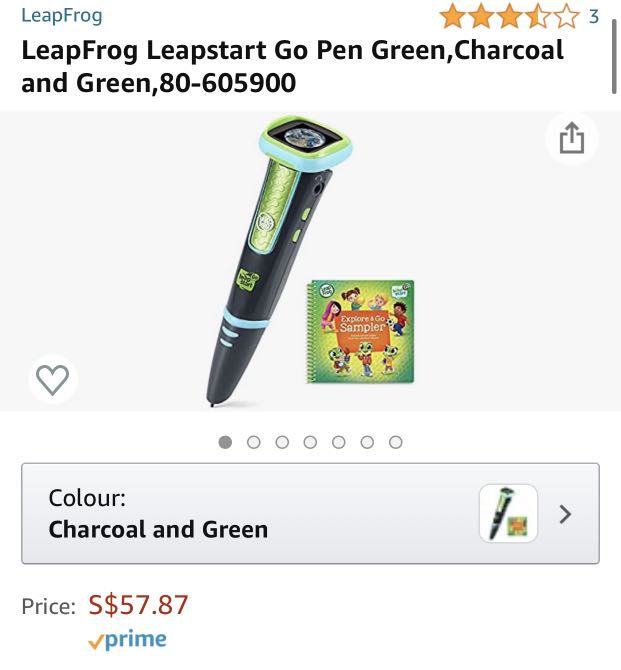Tap the share icon on product image
The height and width of the screenshot is (670, 621).
pyautogui.click(x=572, y=138)
